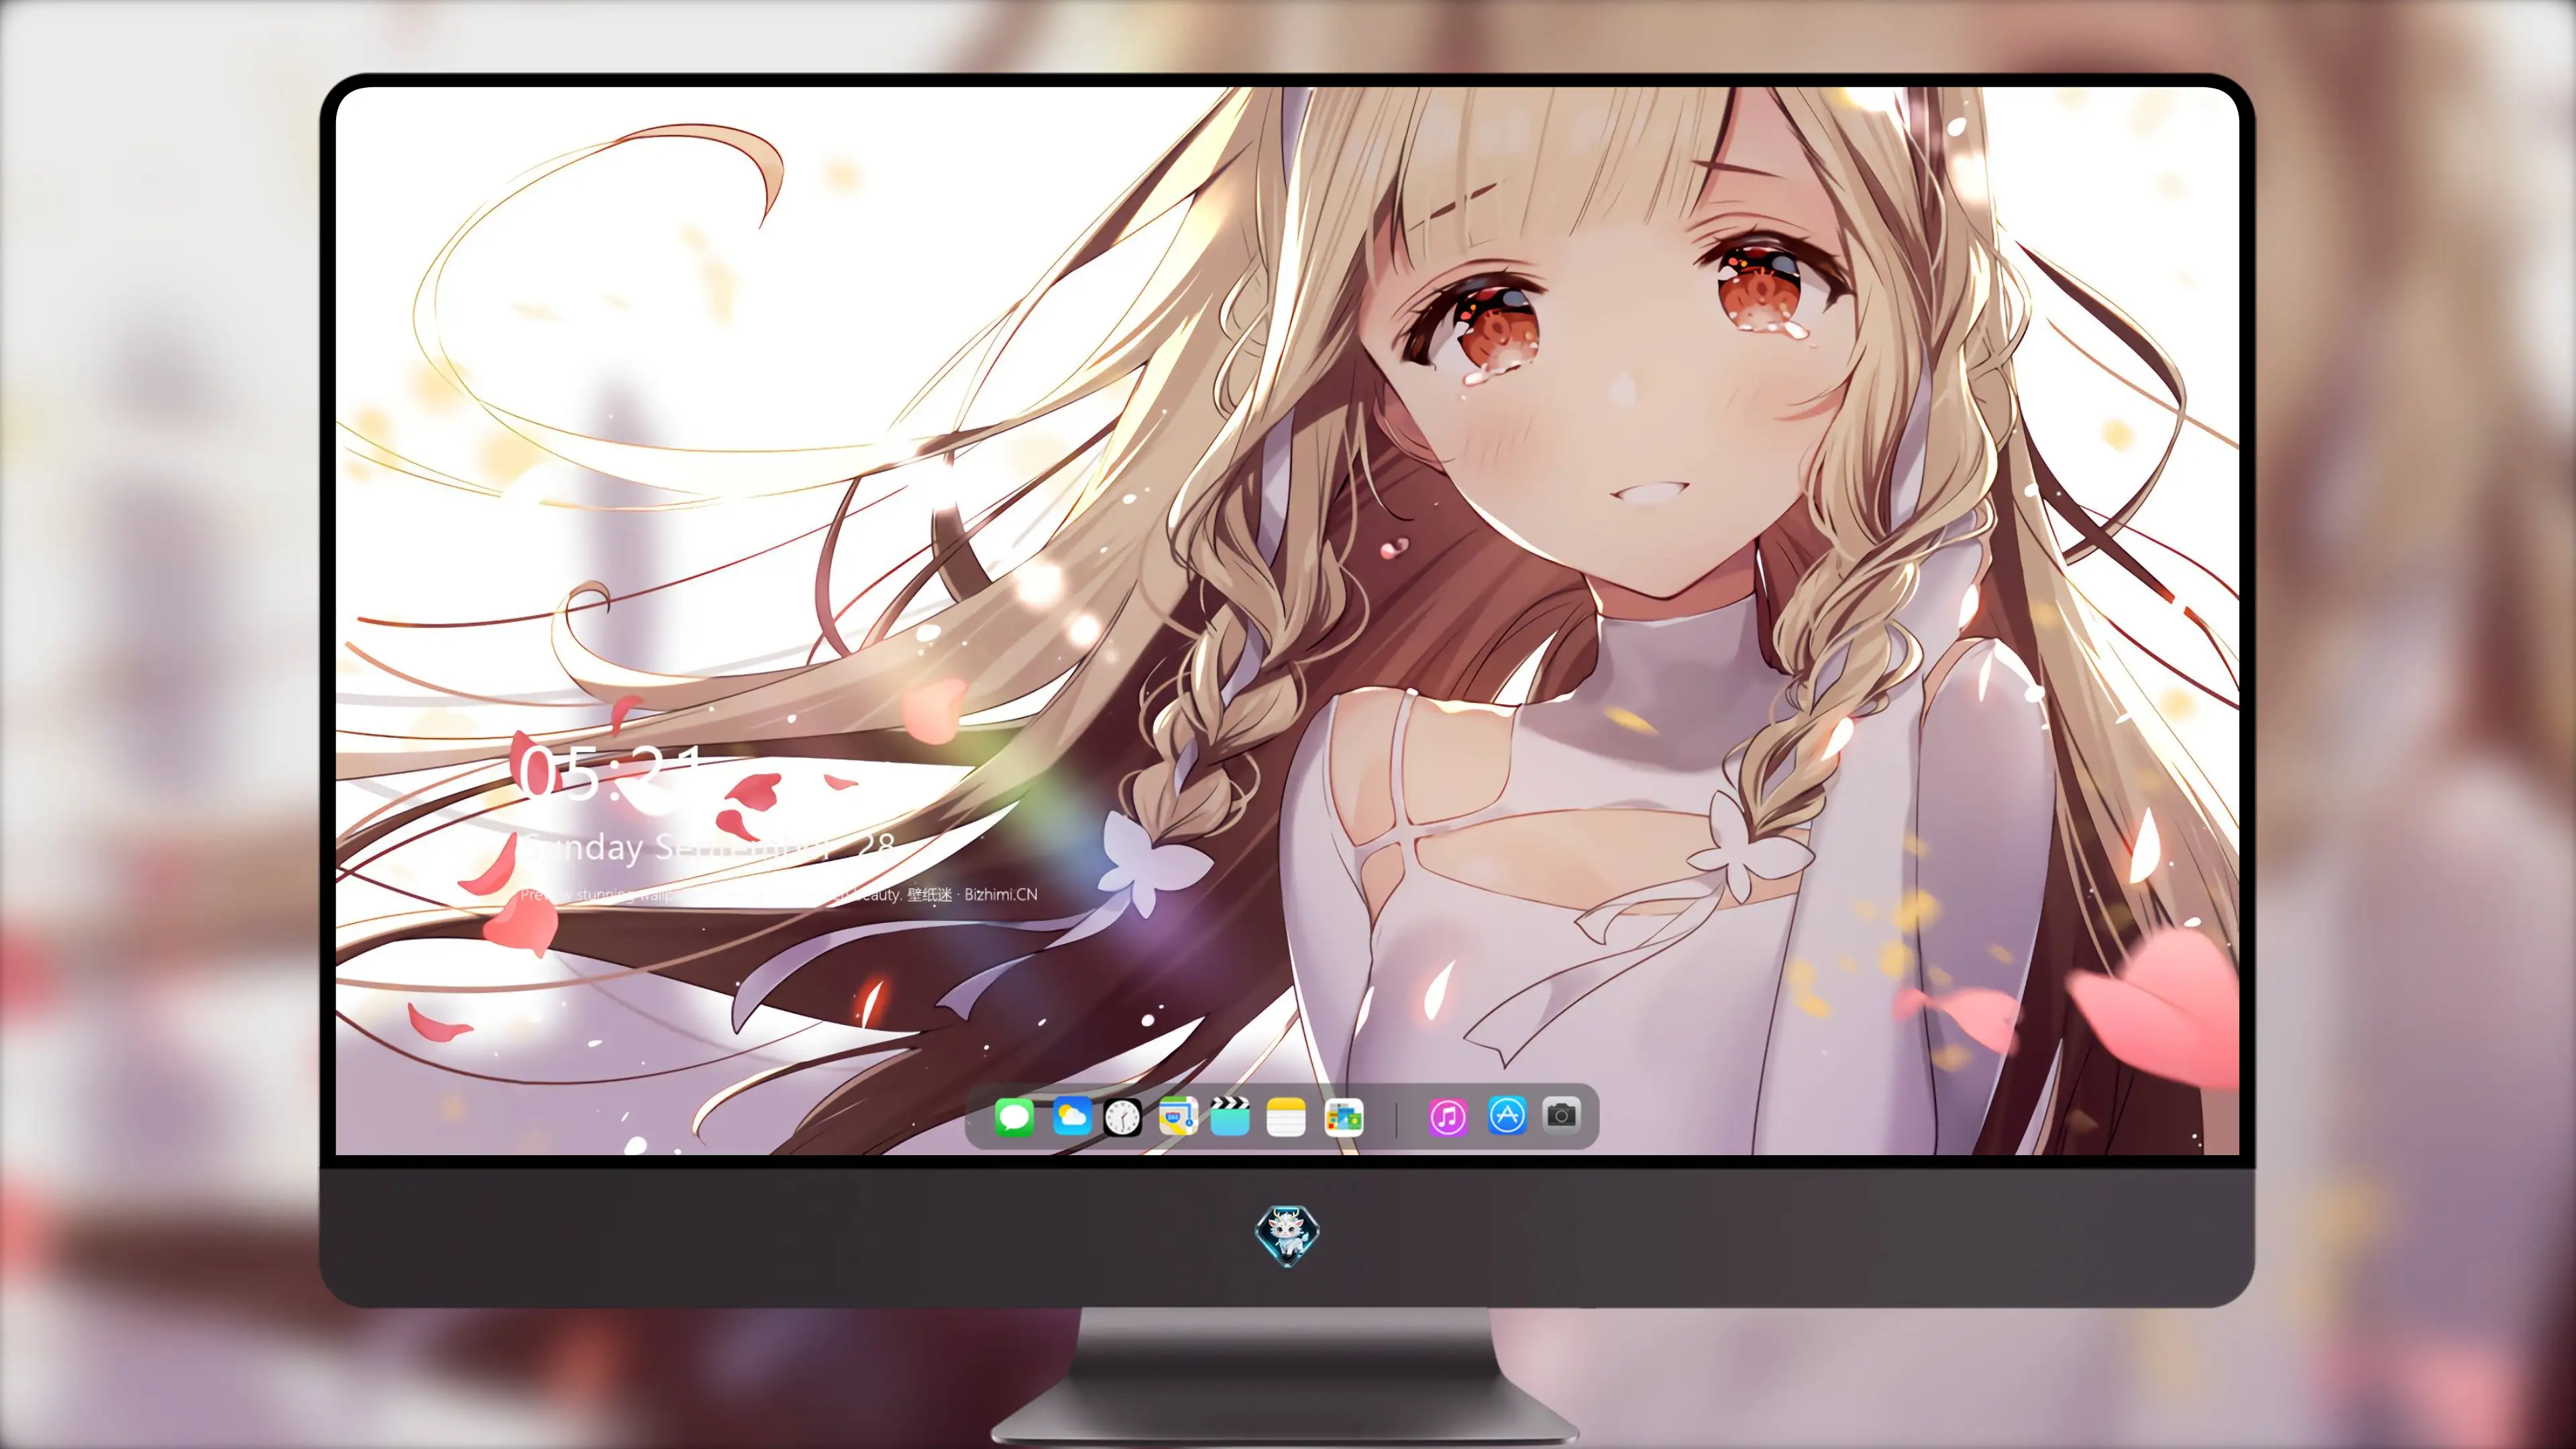
Task: Click the 05:21 clock display
Action: click(612, 773)
